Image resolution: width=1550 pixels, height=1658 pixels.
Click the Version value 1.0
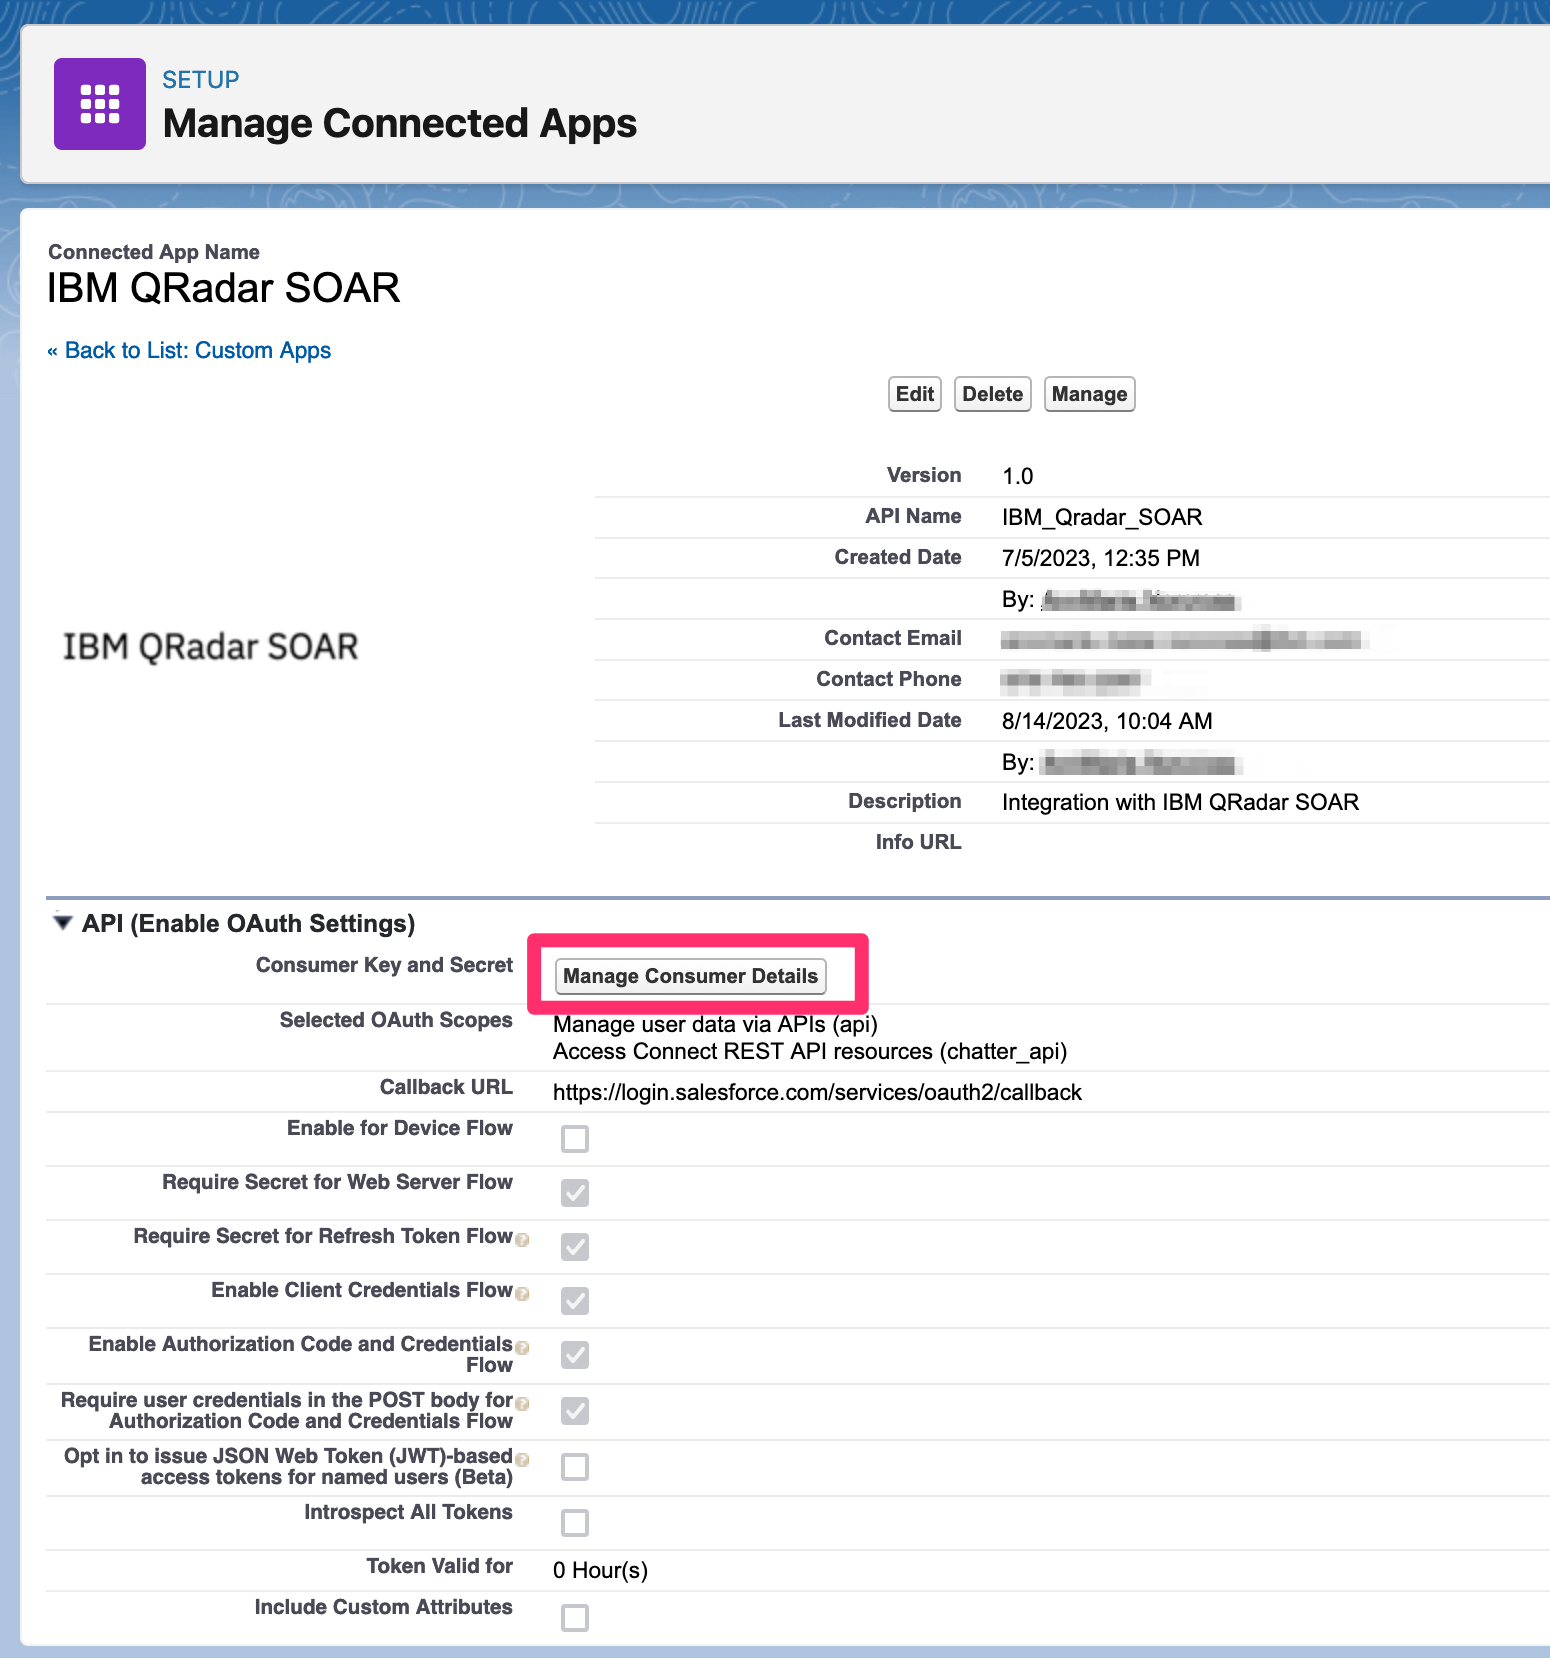point(1018,476)
